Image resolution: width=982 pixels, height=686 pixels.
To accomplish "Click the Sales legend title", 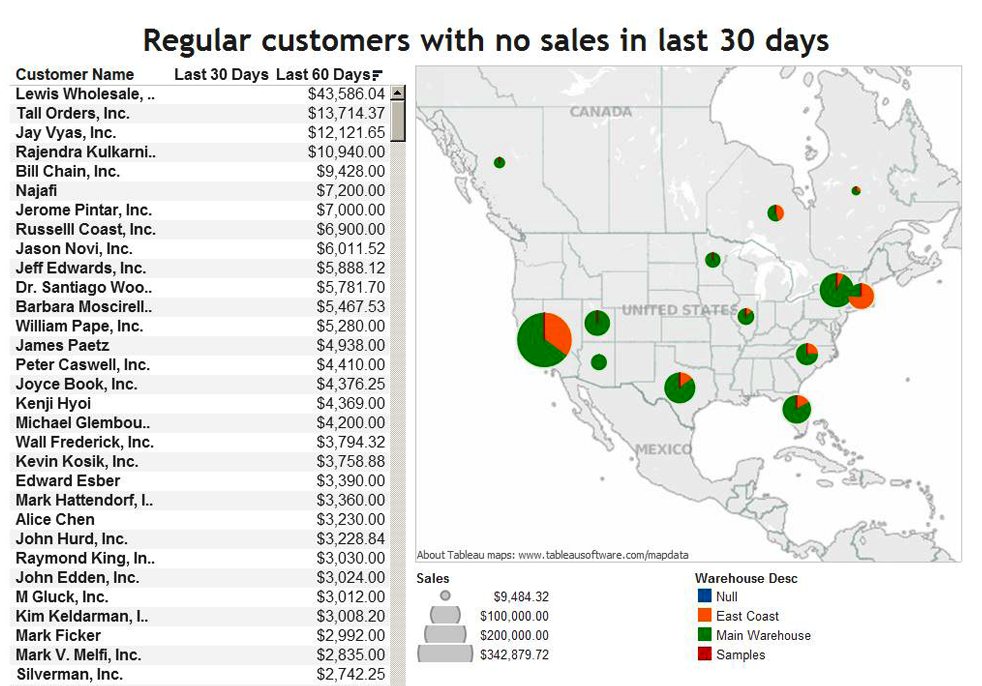I will 433,578.
